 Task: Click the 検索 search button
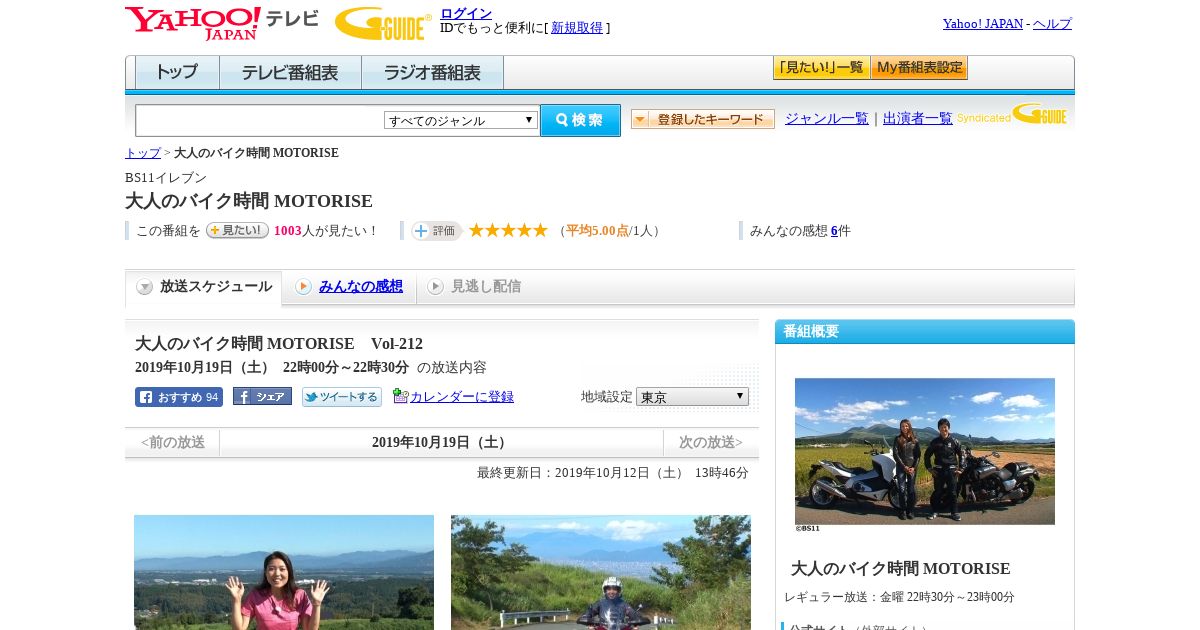pyautogui.click(x=581, y=120)
